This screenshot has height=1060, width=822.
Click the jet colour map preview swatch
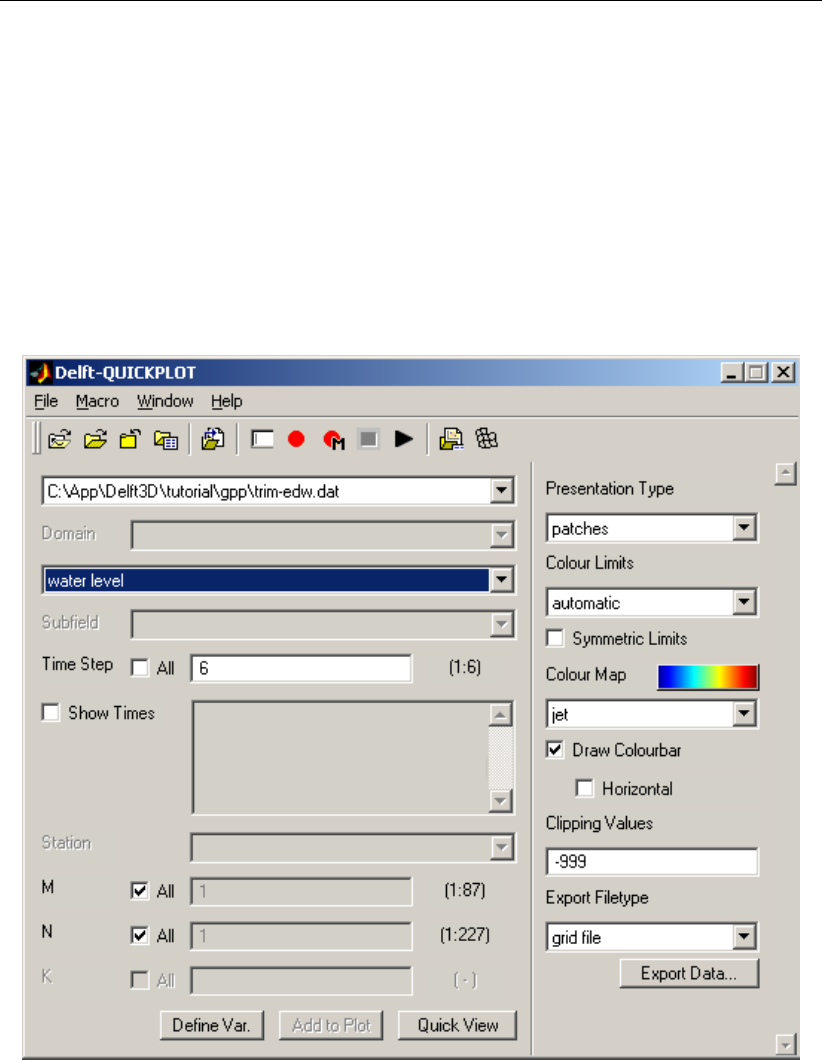tap(708, 677)
